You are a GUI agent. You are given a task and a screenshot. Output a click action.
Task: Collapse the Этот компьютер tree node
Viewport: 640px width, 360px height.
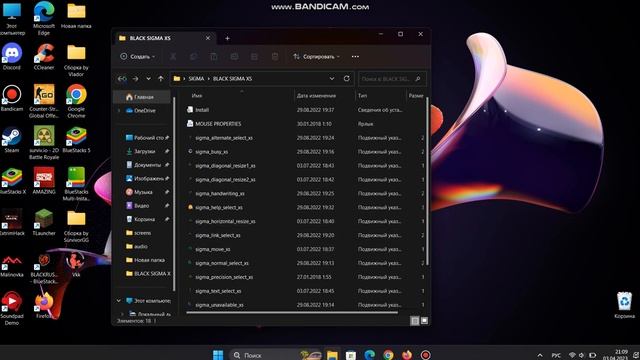(x=119, y=301)
